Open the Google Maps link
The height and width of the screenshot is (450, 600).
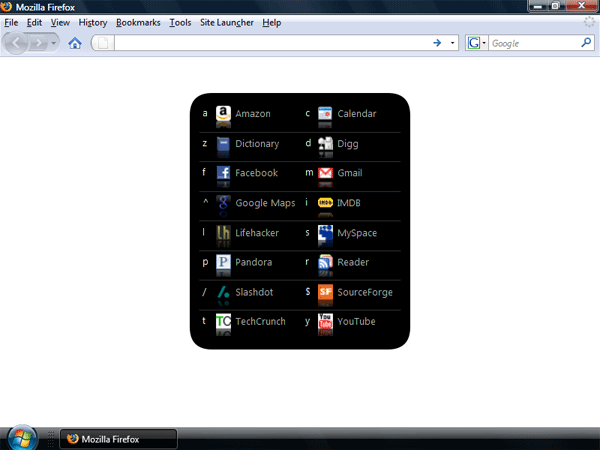[265, 203]
